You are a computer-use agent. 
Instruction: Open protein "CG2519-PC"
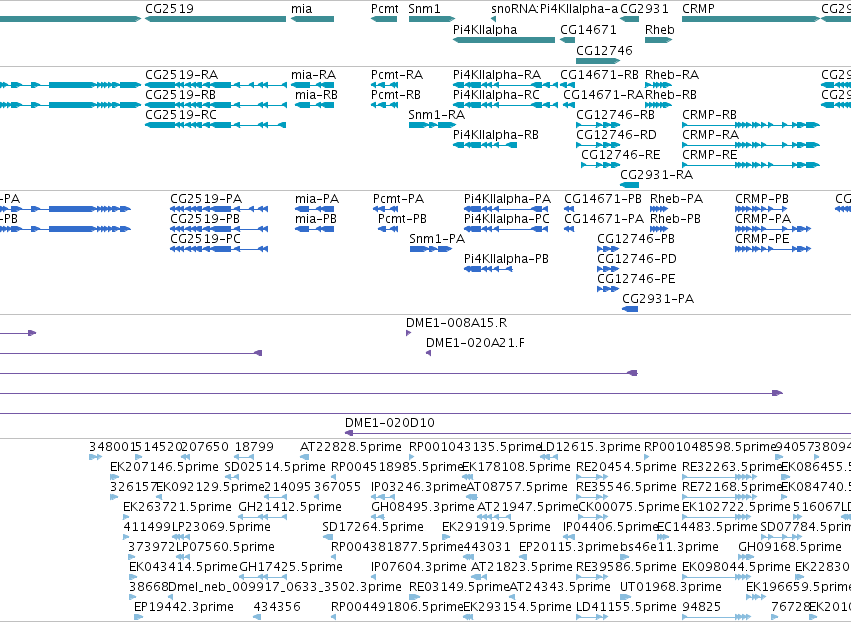206,239
